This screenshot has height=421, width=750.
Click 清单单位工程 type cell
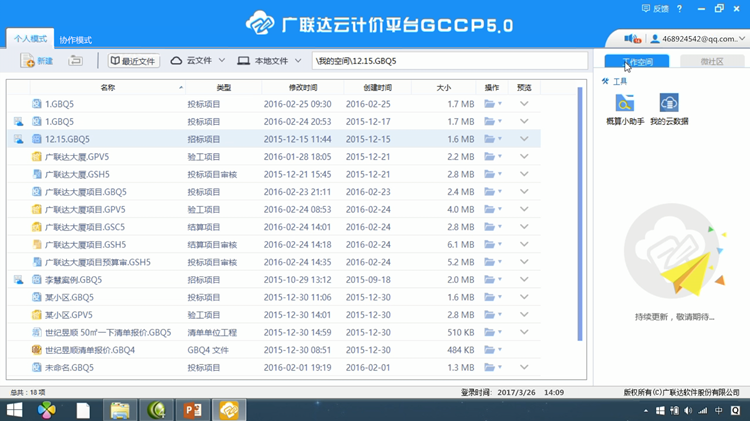click(212, 332)
